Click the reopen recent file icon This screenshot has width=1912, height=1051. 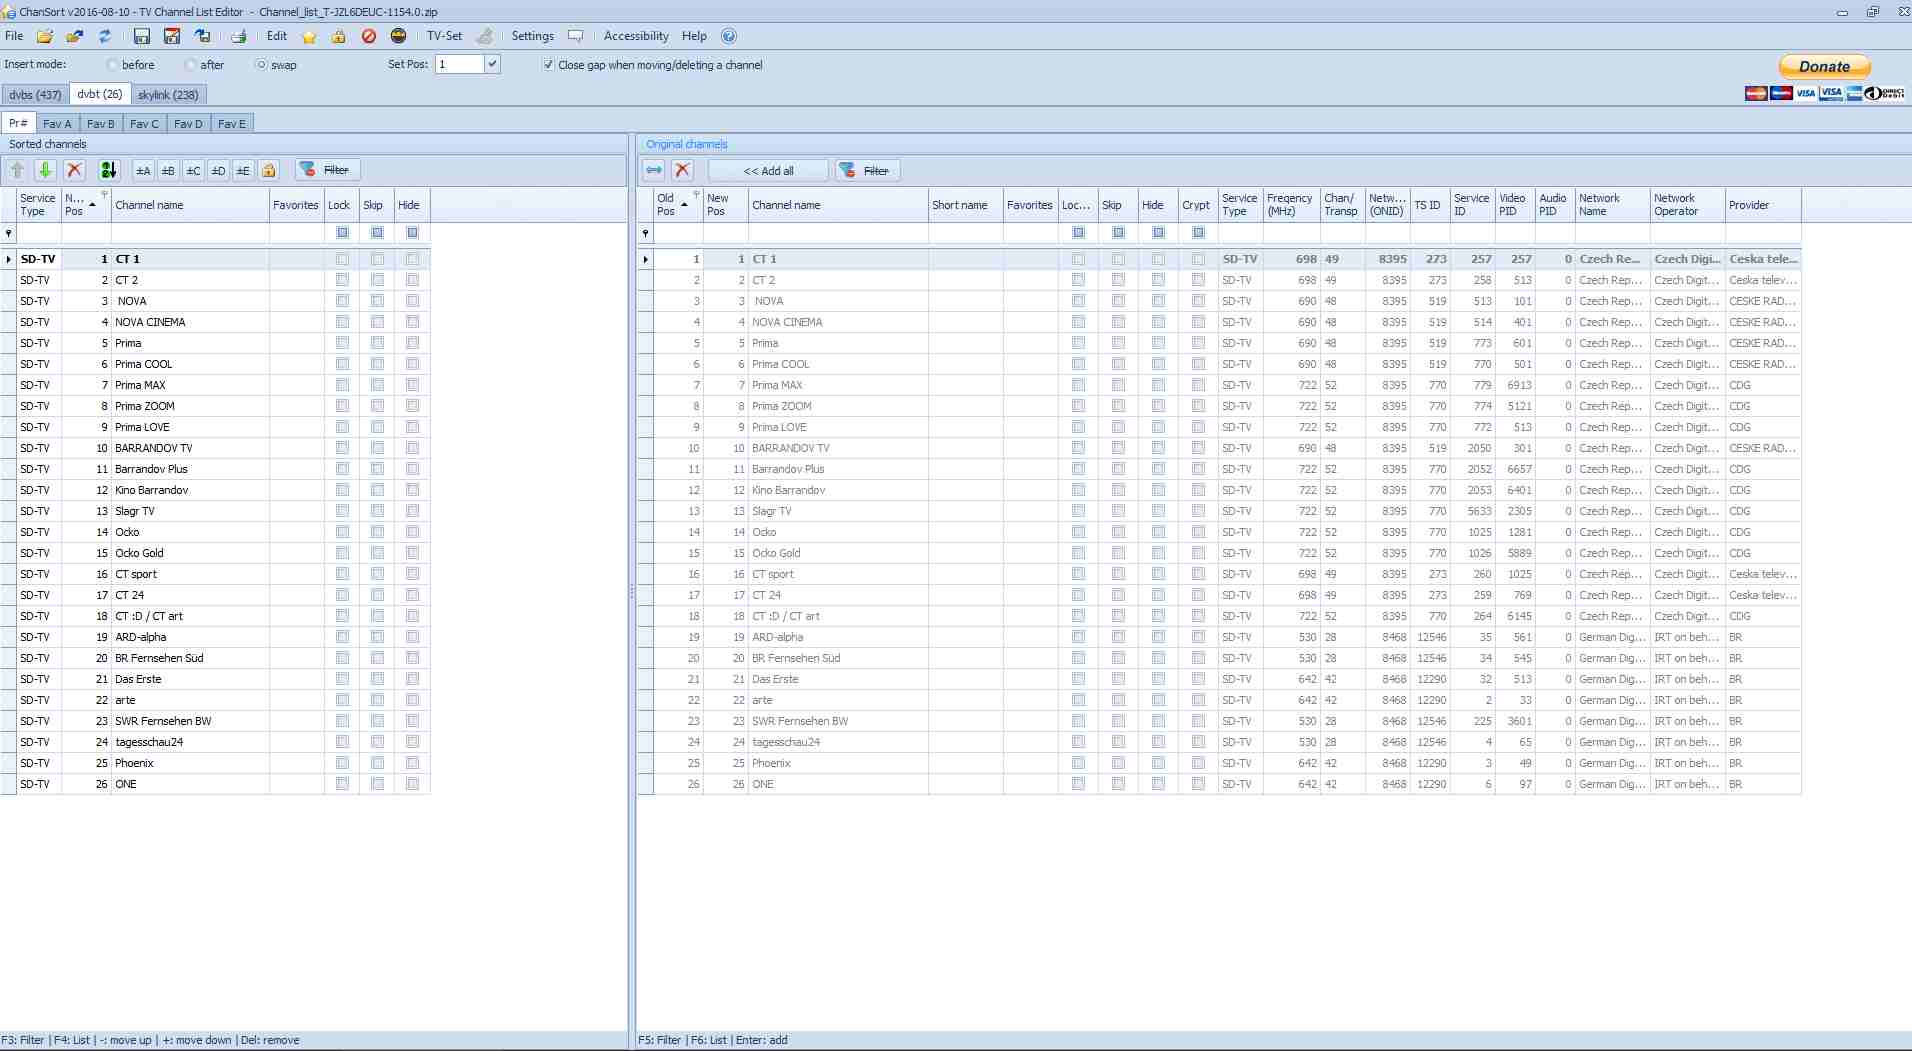click(x=75, y=36)
